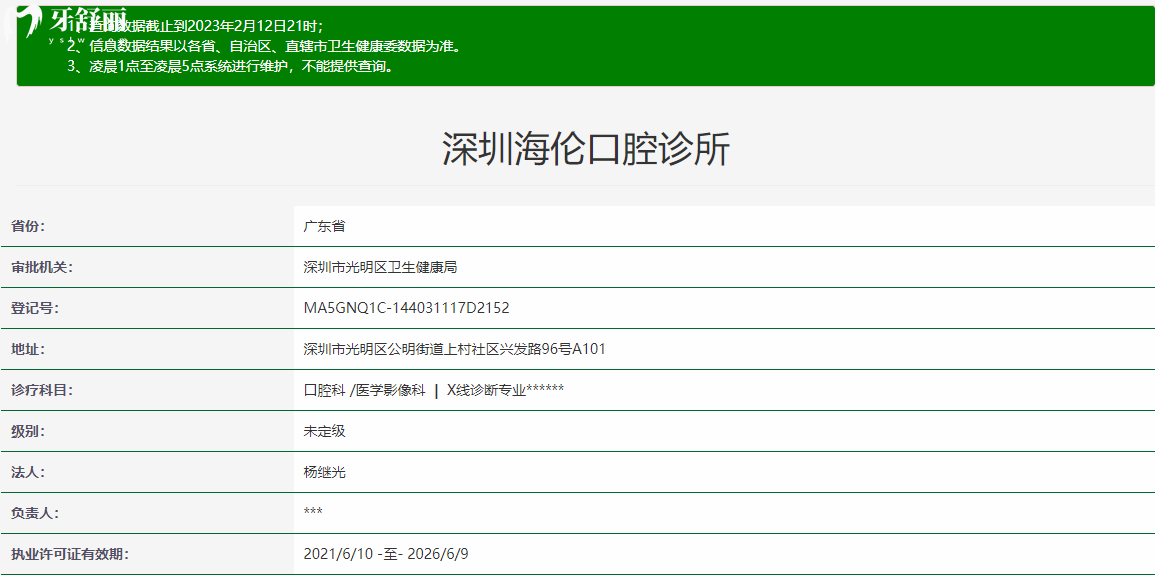Viewport: 1155px width, 575px height.
Task: Select address text 兴发路96号A101
Action: (x=552, y=349)
